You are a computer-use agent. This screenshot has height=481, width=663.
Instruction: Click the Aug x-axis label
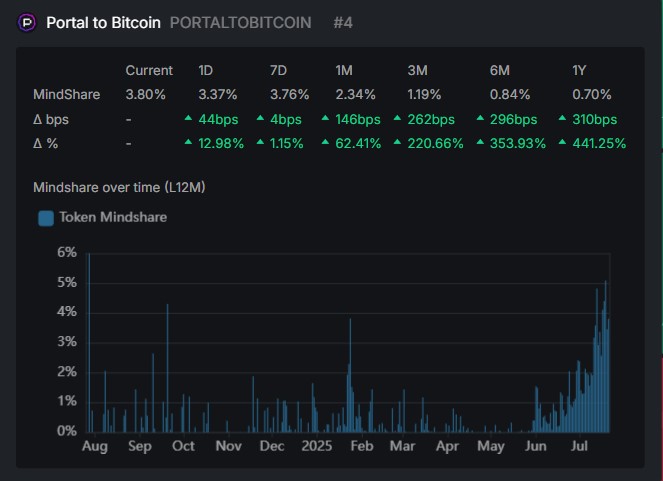pyautogui.click(x=95, y=446)
